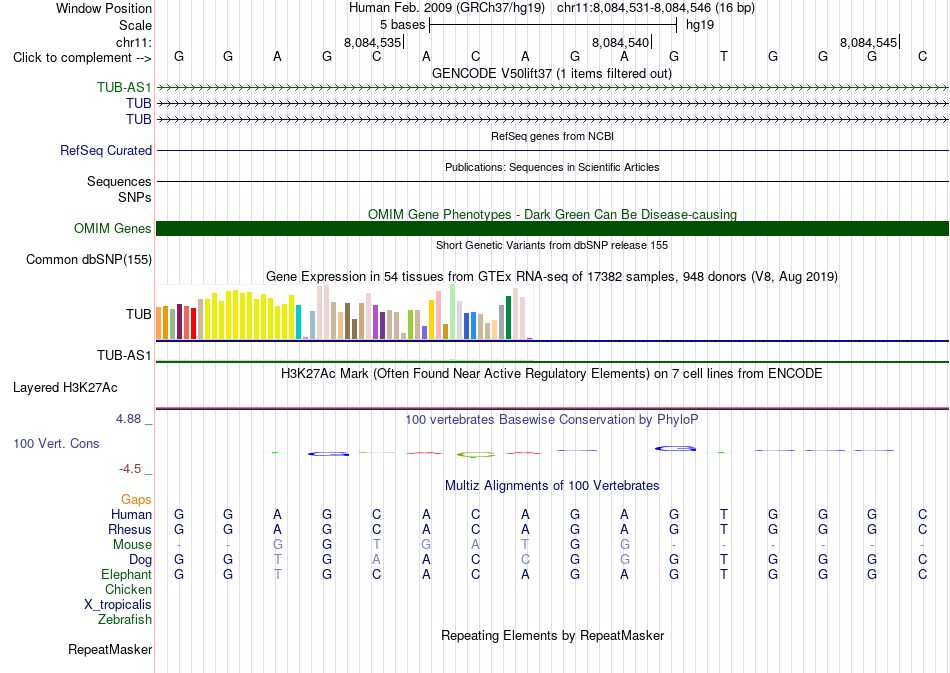Click the 4.88 upper PhyloP scale value

point(128,419)
